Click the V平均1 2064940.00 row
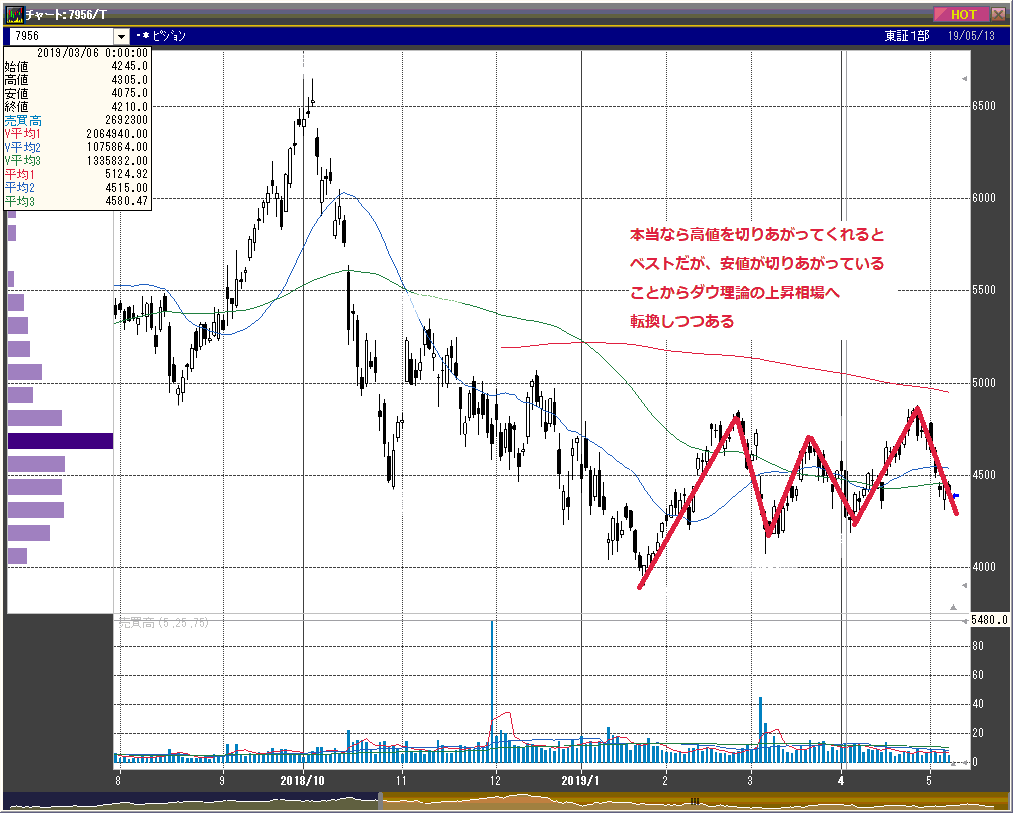The width and height of the screenshot is (1013, 813). pyautogui.click(x=76, y=134)
